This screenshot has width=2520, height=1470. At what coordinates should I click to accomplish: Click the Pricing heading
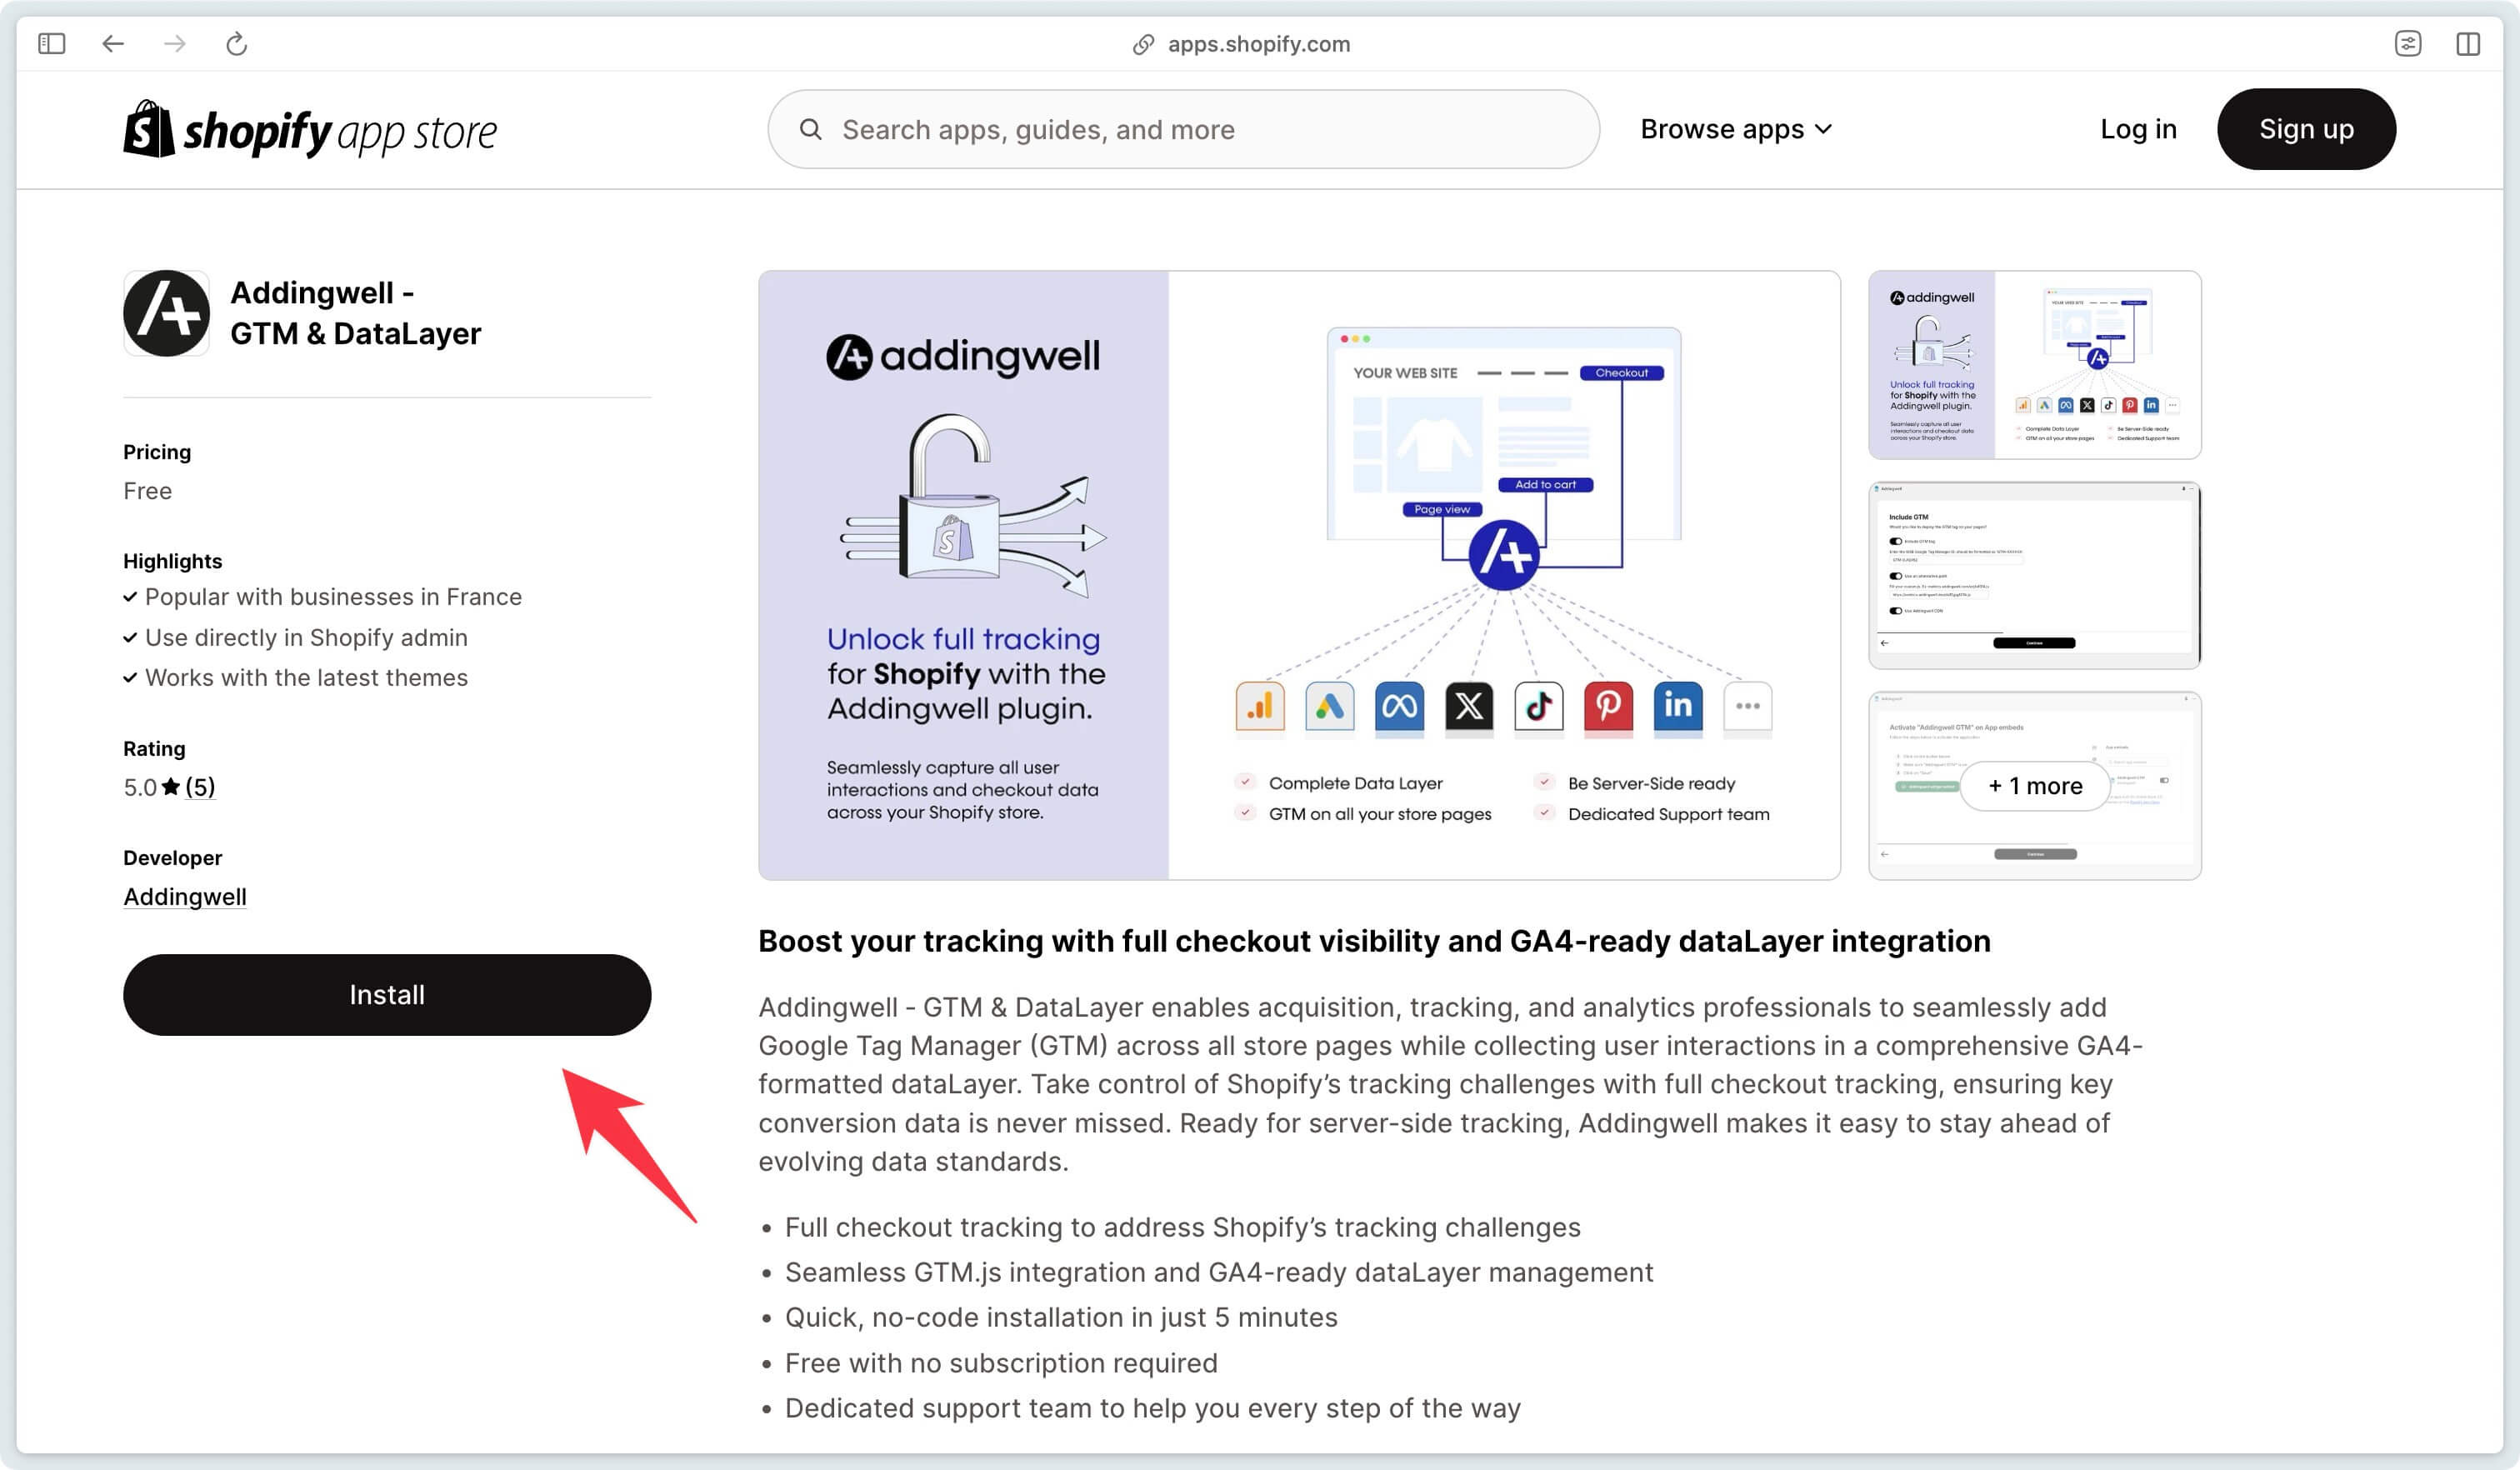point(157,452)
